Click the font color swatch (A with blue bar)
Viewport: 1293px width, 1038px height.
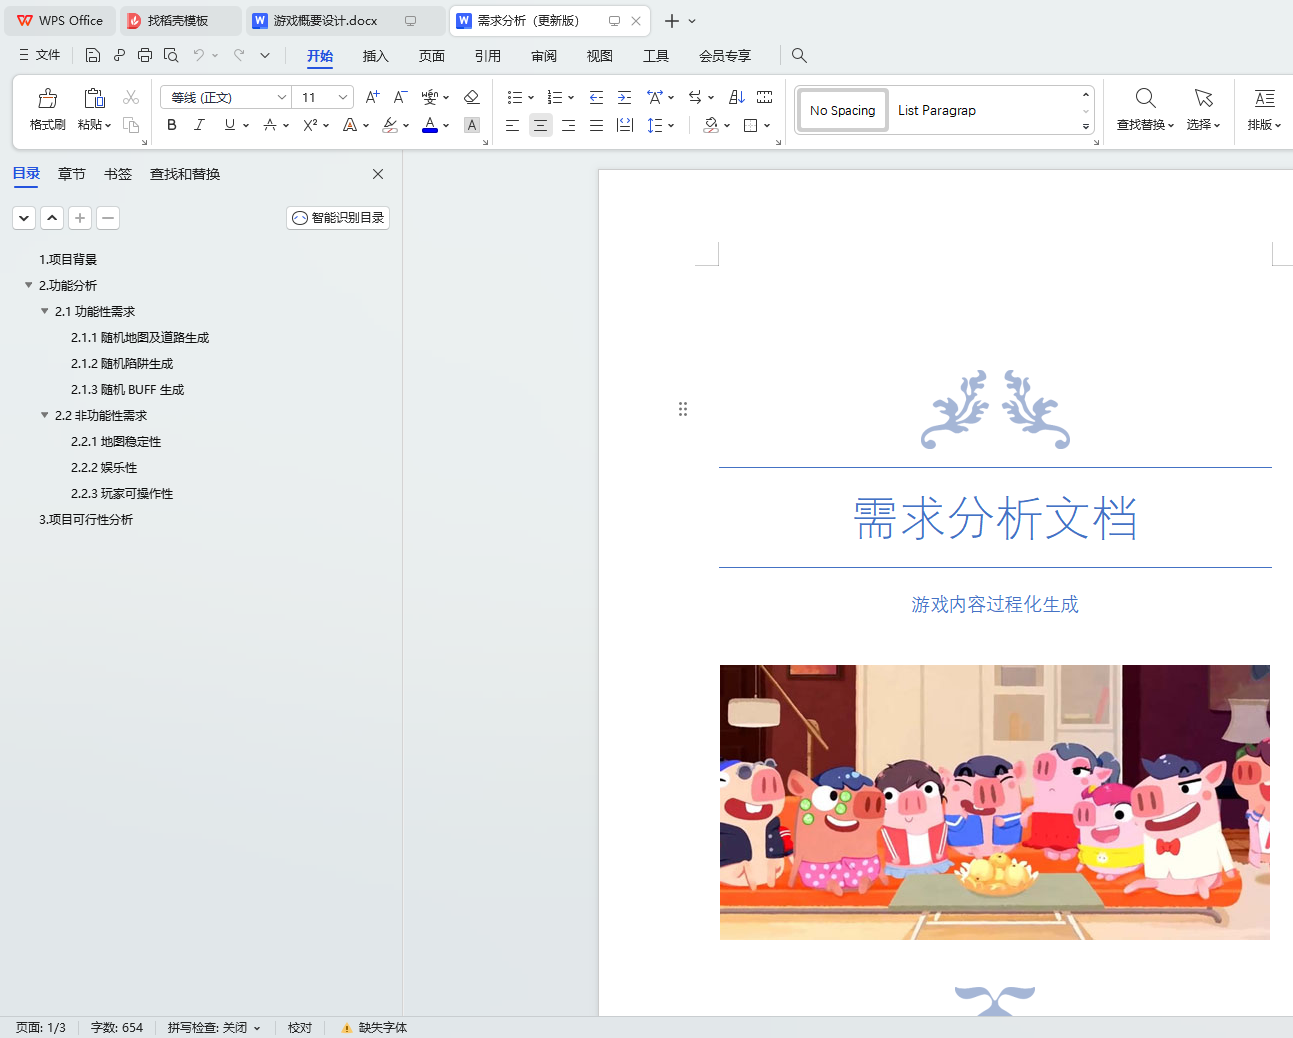[x=430, y=125]
